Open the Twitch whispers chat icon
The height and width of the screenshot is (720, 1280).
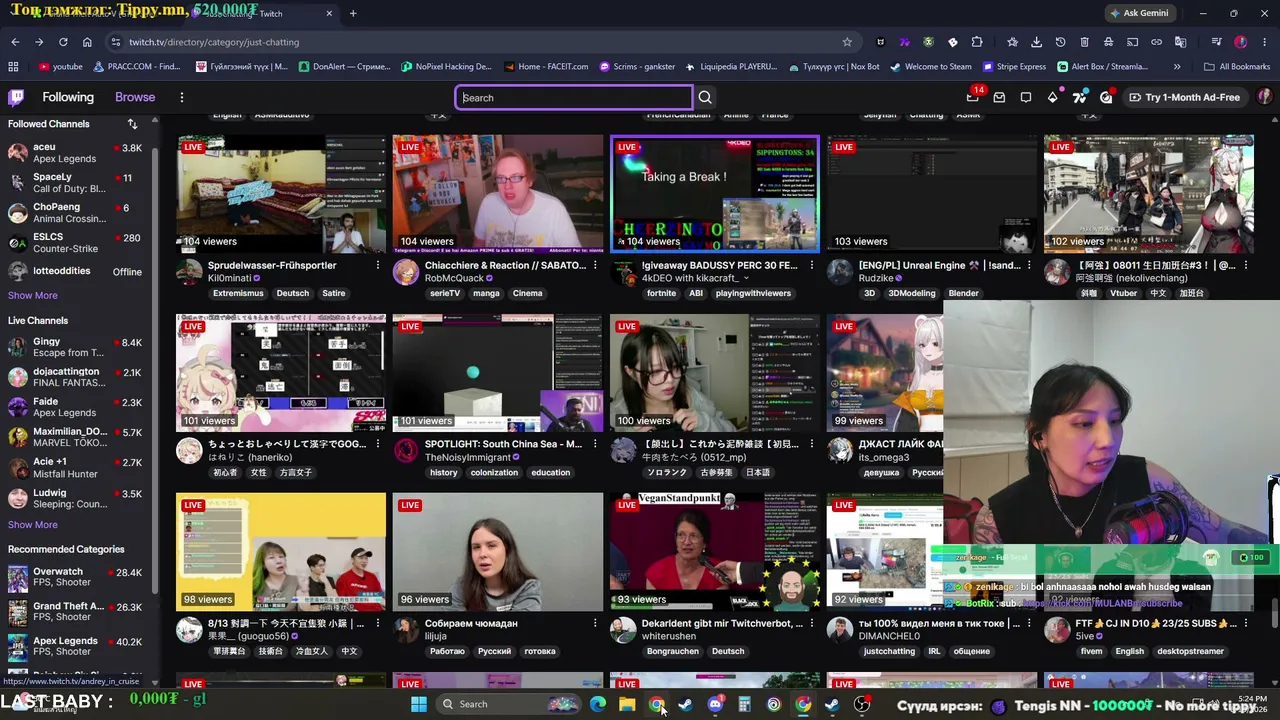(1026, 97)
